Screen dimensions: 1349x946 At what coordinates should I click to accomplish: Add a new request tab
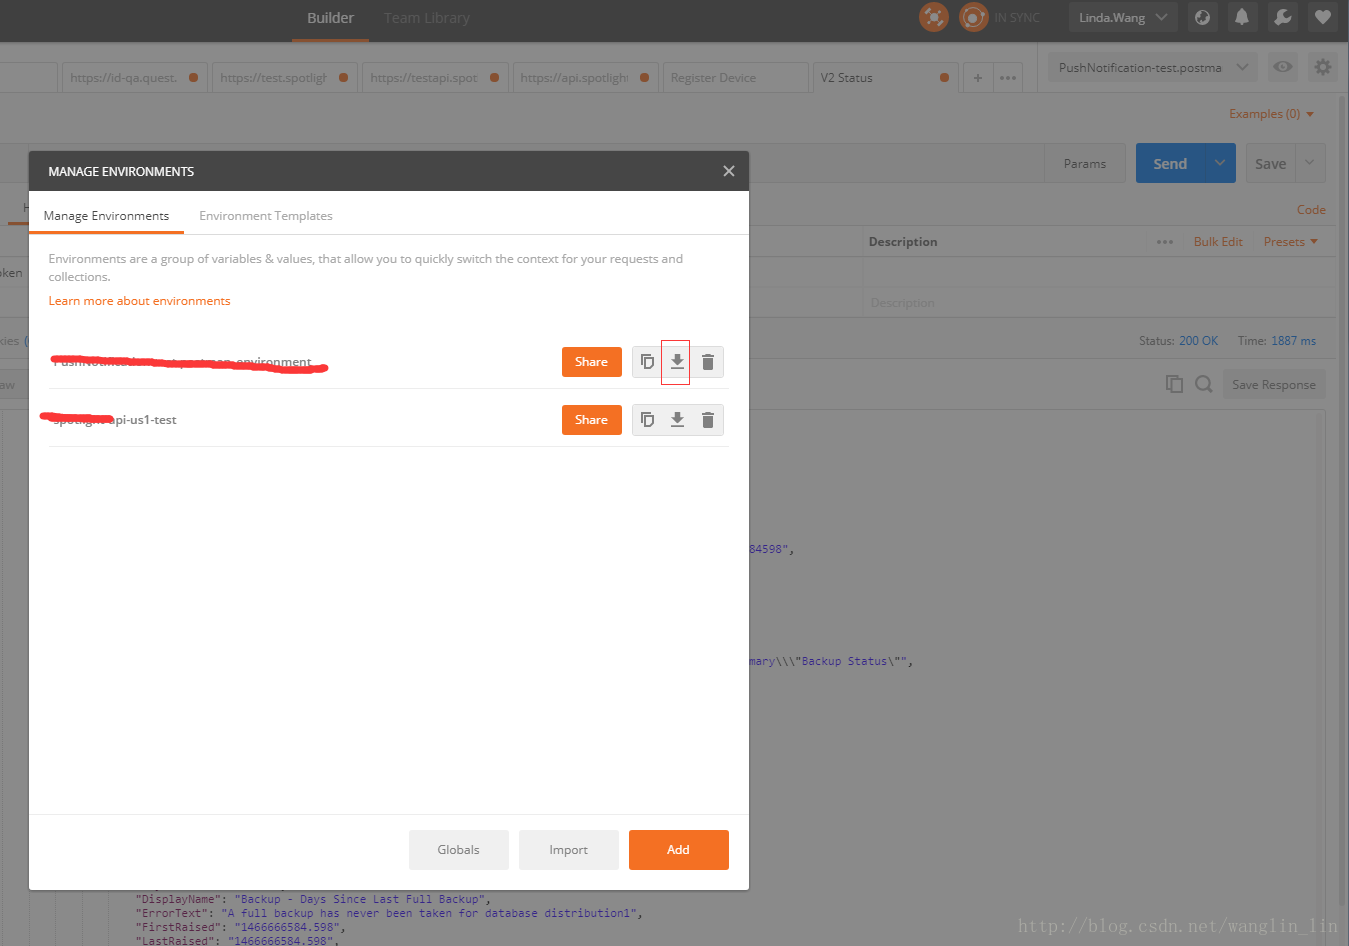[977, 78]
